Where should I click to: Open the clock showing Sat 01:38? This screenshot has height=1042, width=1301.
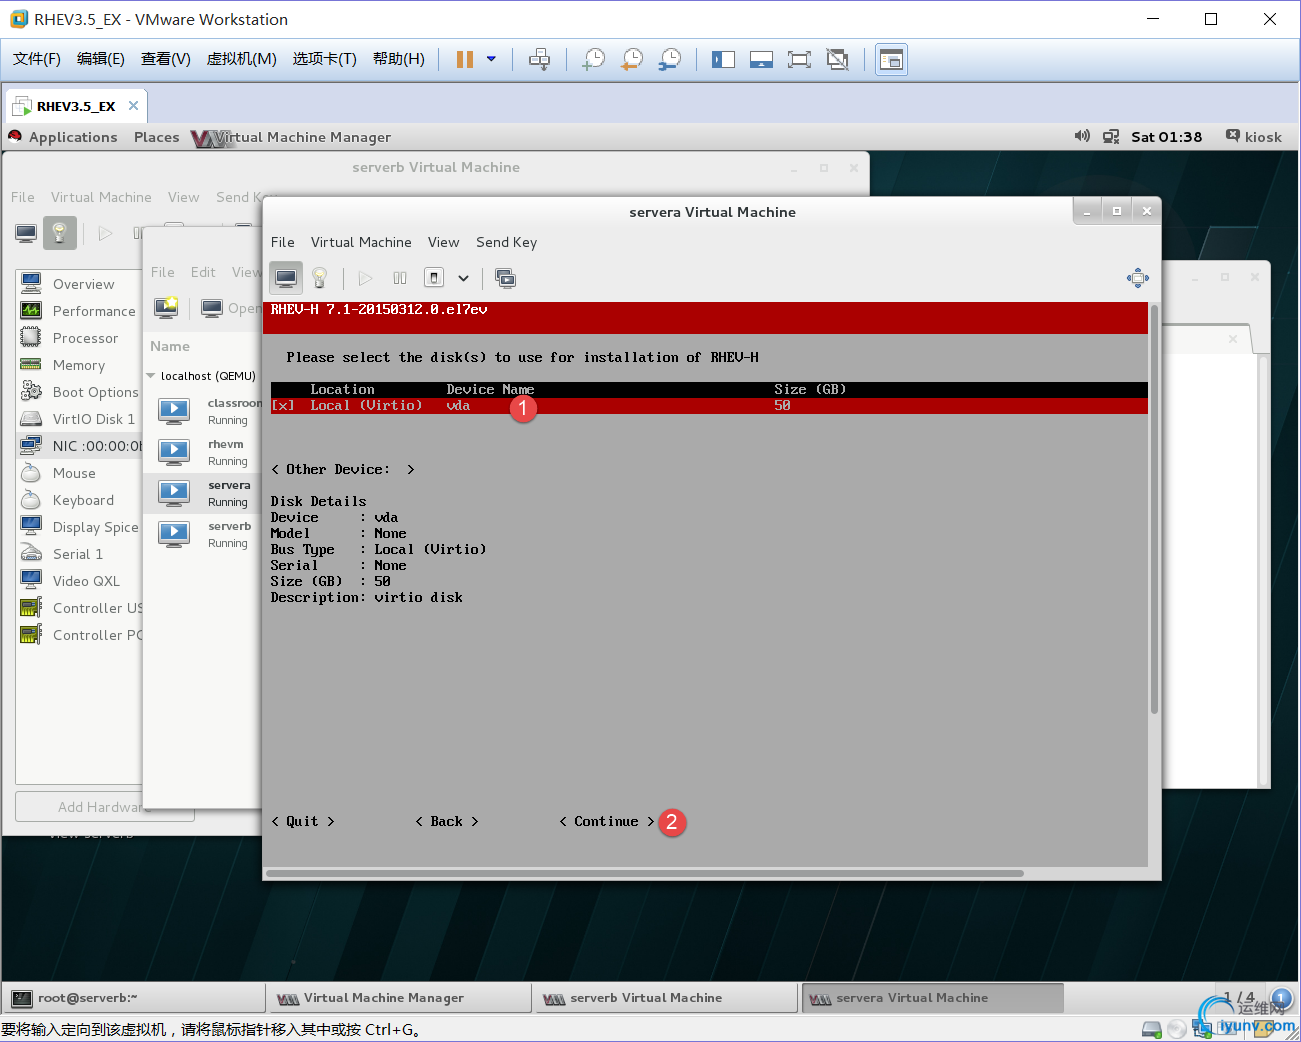coord(1167,137)
